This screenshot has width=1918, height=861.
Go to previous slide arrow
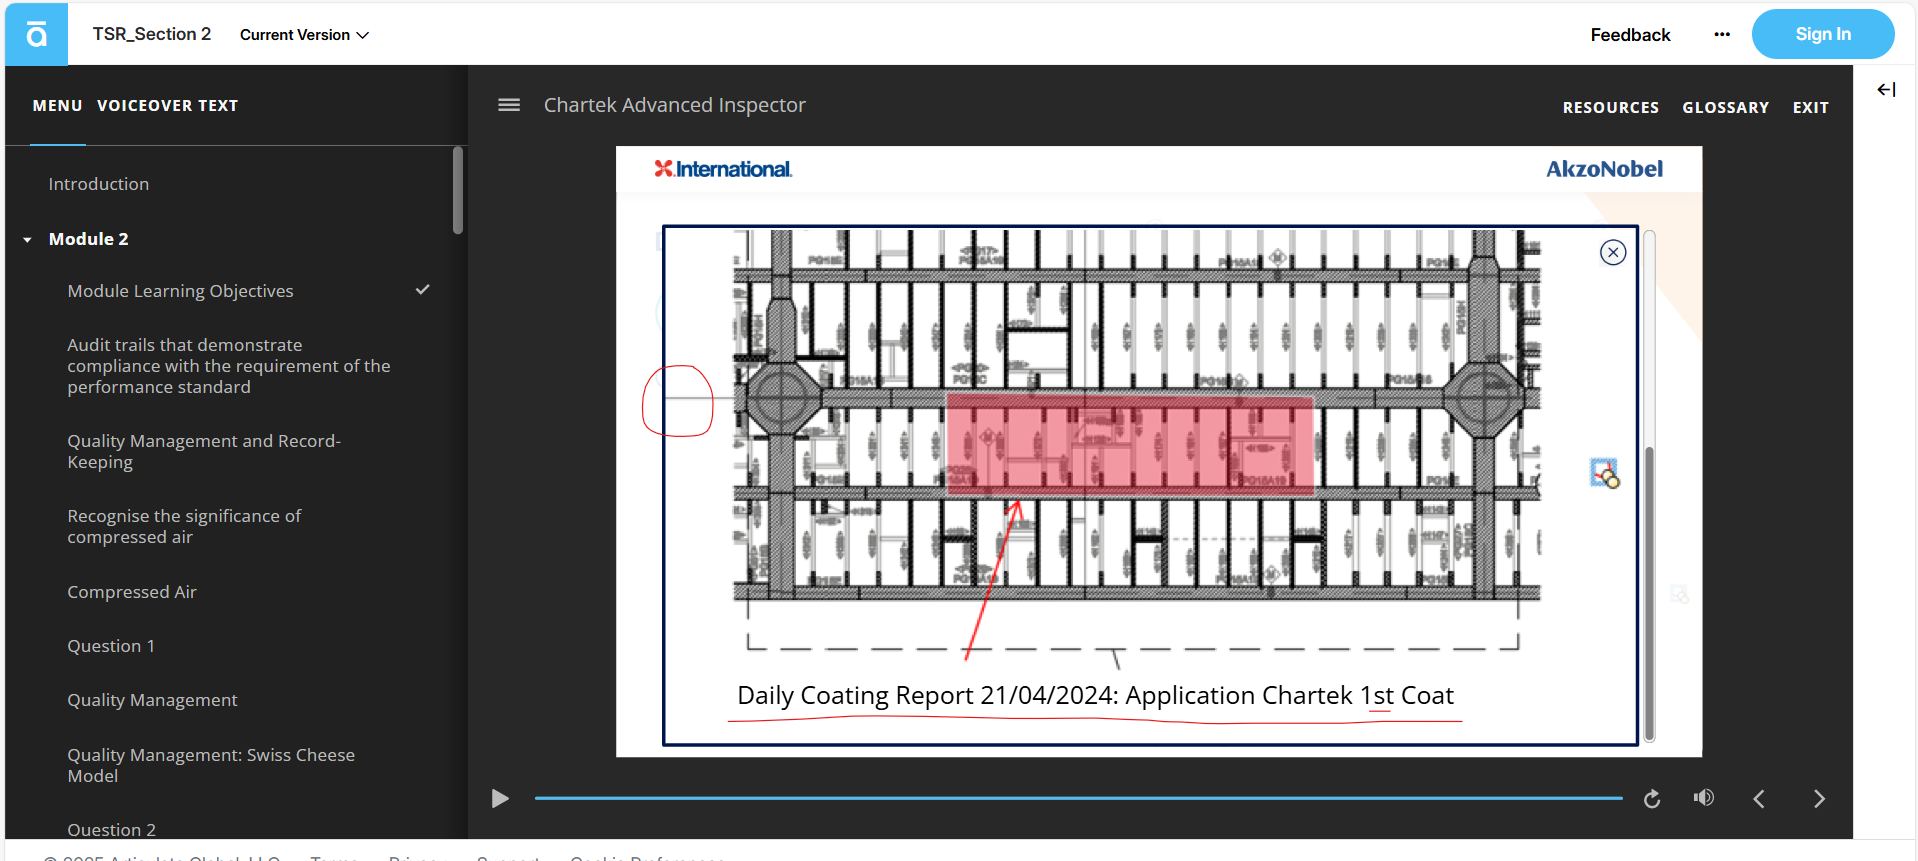coord(1759,799)
